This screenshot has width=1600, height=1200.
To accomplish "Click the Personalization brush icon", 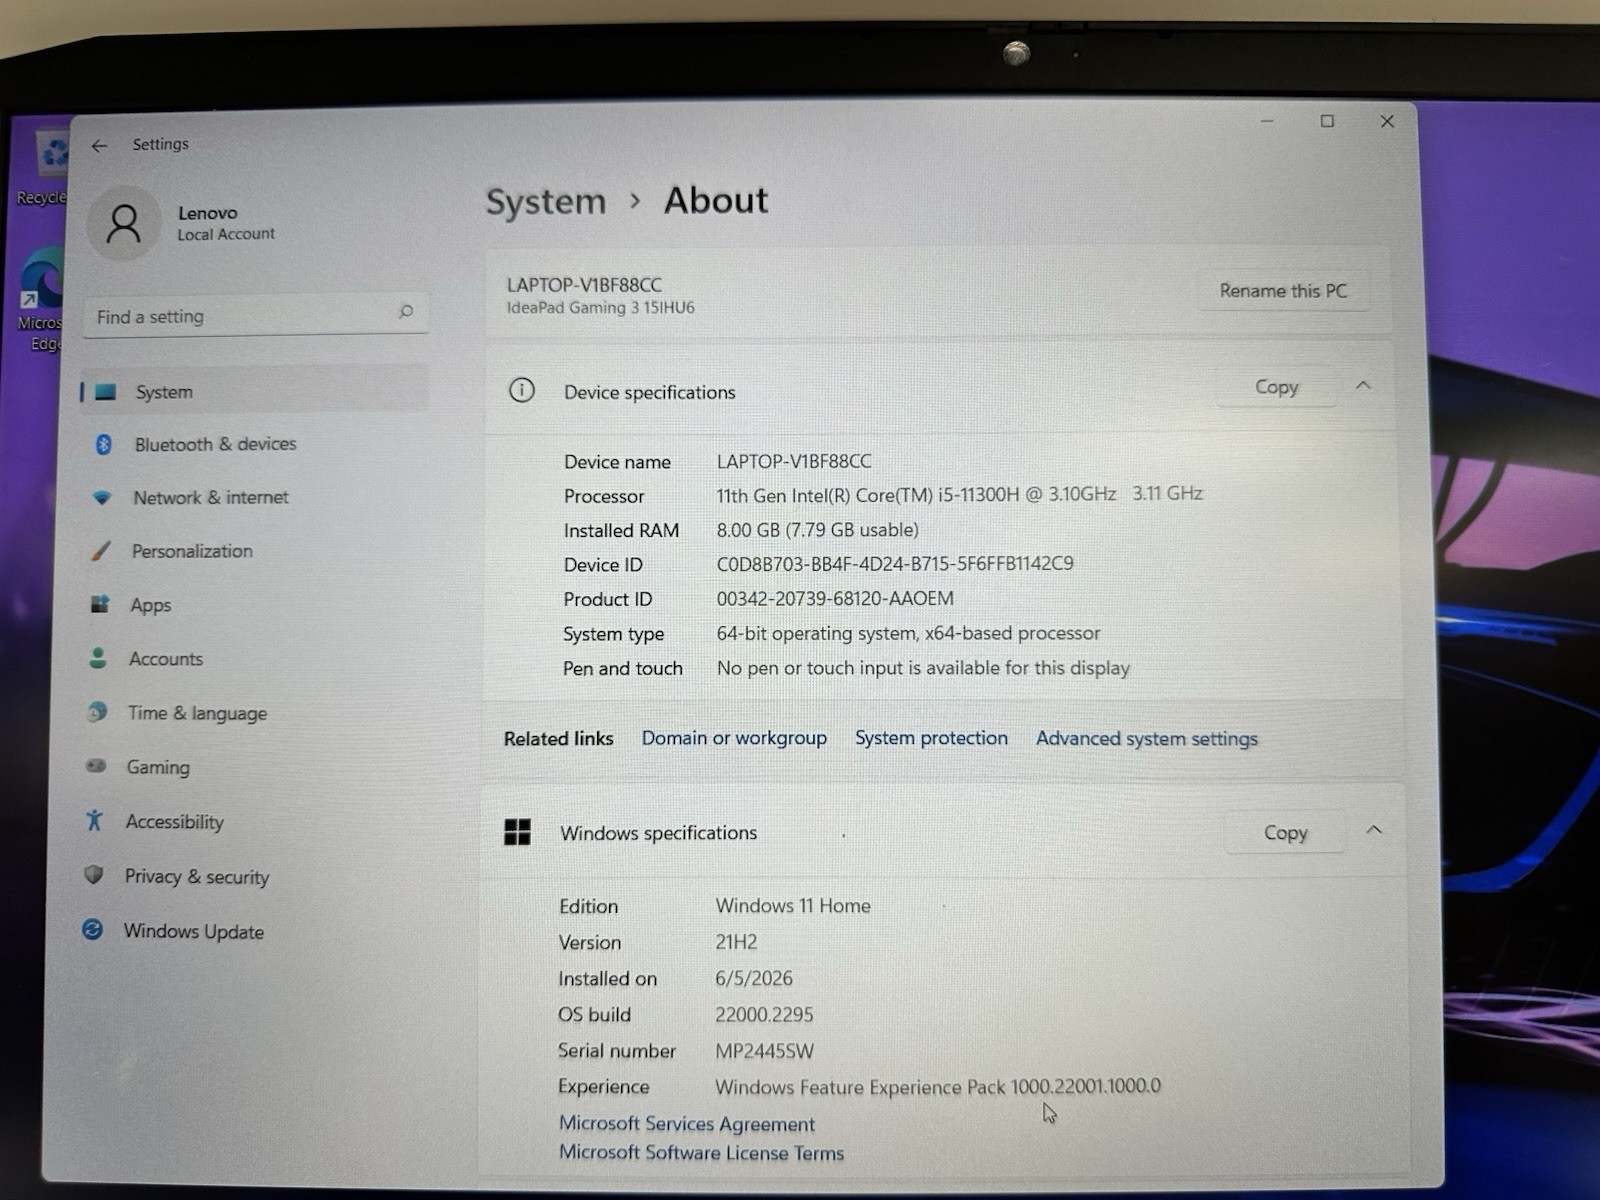I will tap(100, 551).
